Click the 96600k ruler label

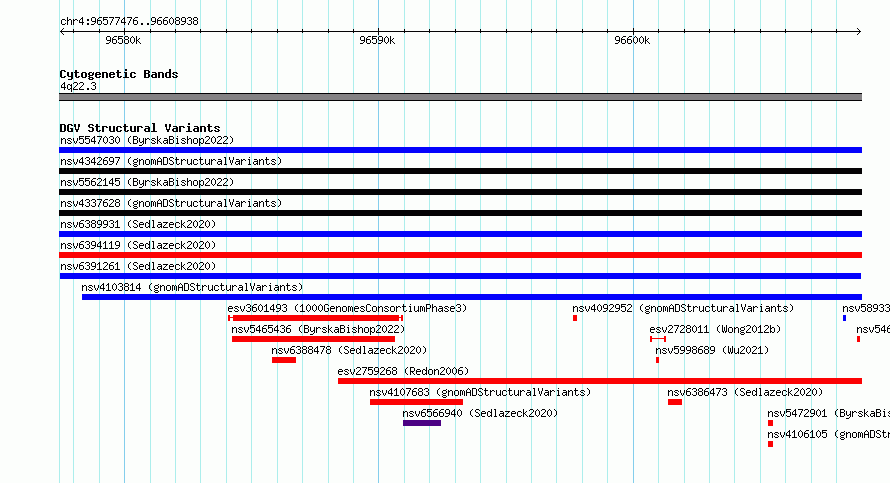(632, 40)
